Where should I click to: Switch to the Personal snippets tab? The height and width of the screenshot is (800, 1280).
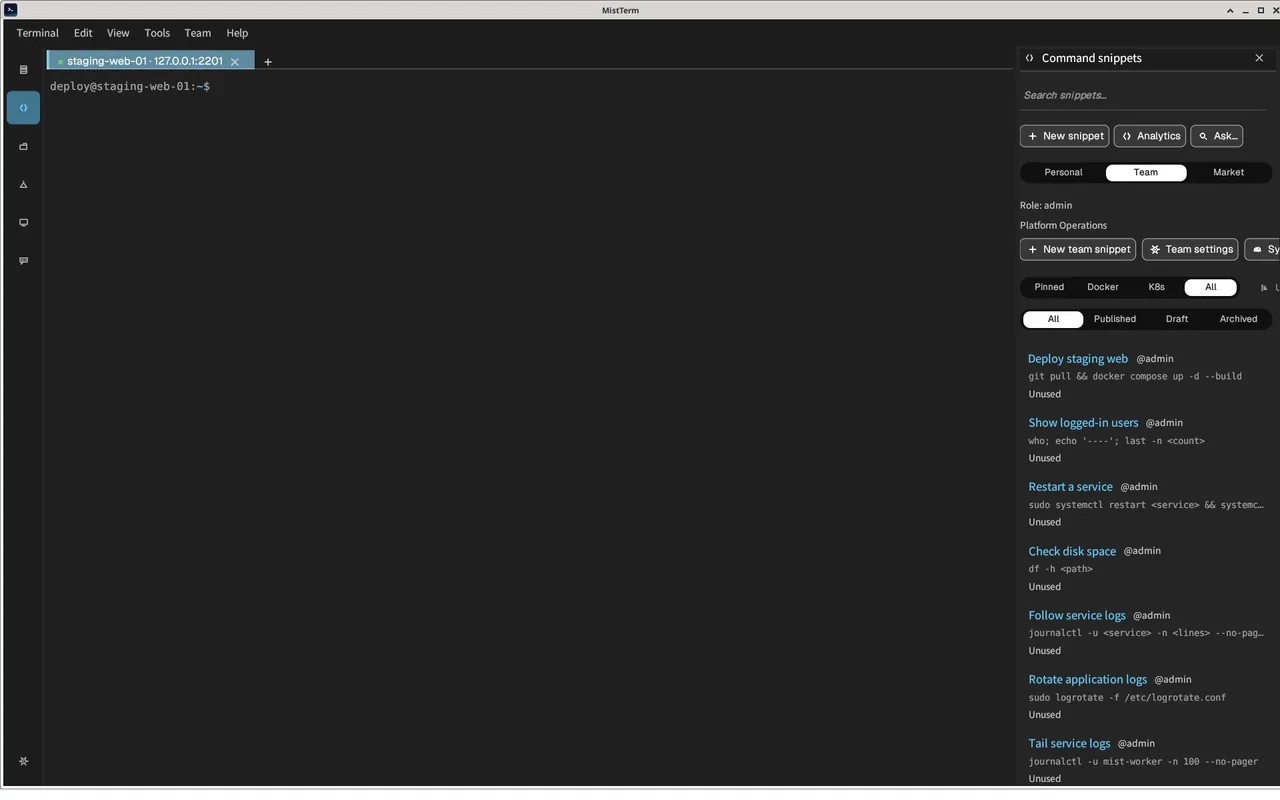1063,173
